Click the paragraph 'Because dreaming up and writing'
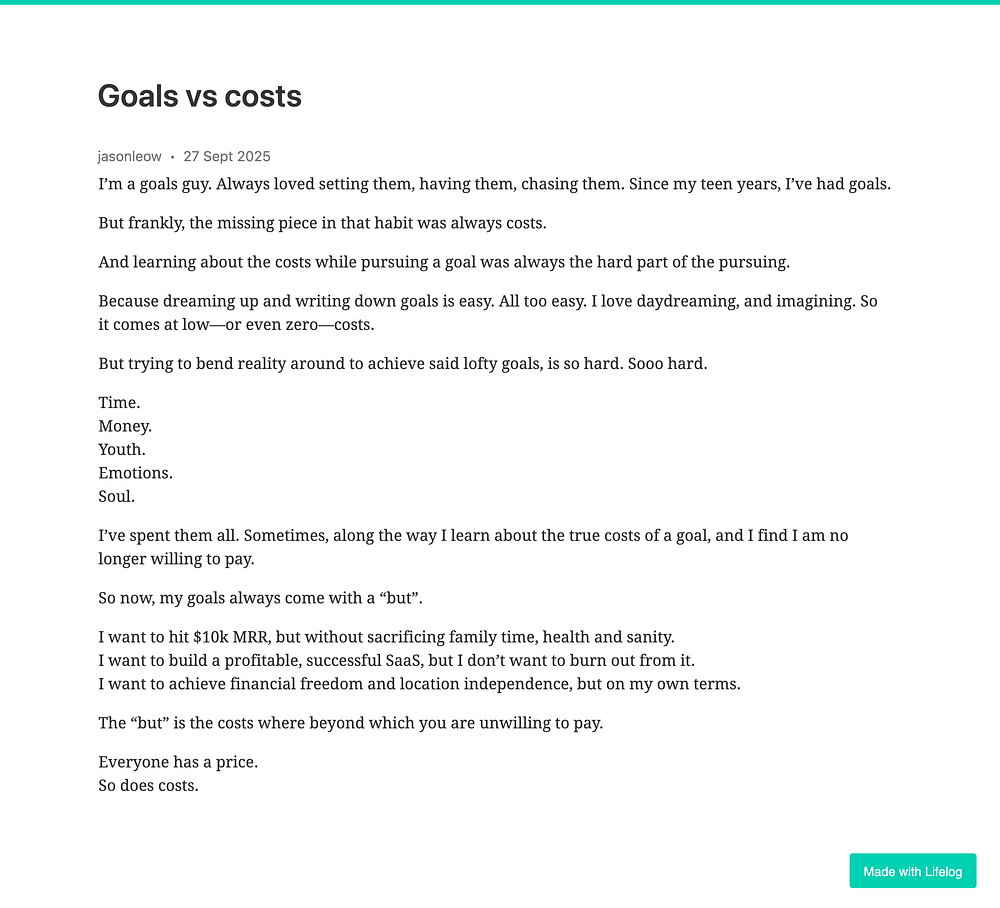Image resolution: width=1000 pixels, height=908 pixels. (488, 312)
